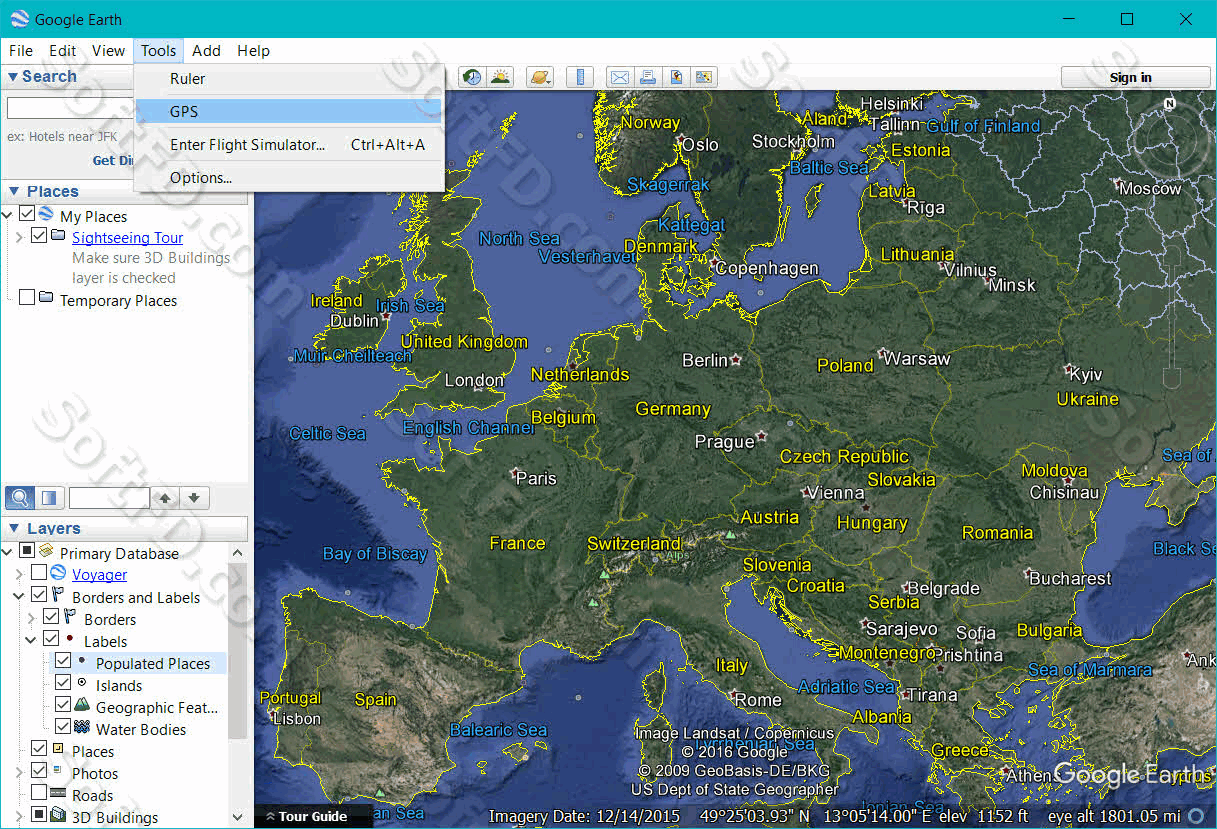Click the print toolbar icon
The width and height of the screenshot is (1217, 829).
[648, 77]
